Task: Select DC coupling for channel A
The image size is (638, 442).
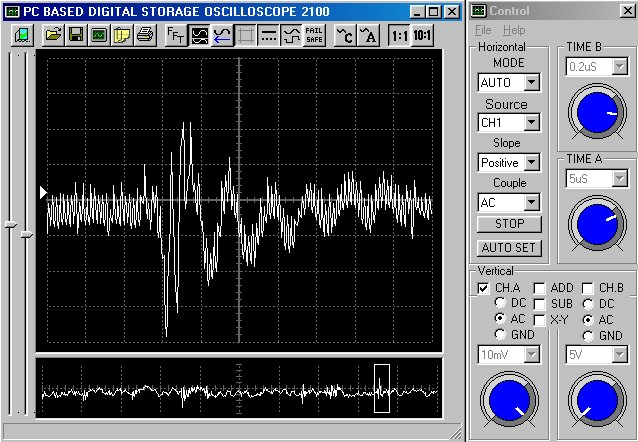Action: pos(499,303)
